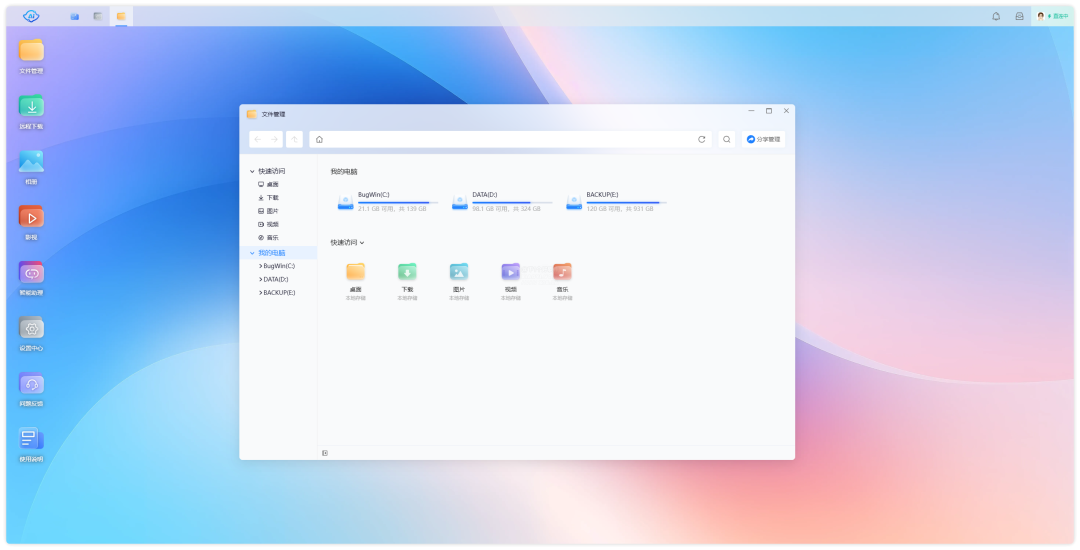This screenshot has height=550, width=1080.
Task: Launch the 影视 video desktop icon
Action: 31,218
